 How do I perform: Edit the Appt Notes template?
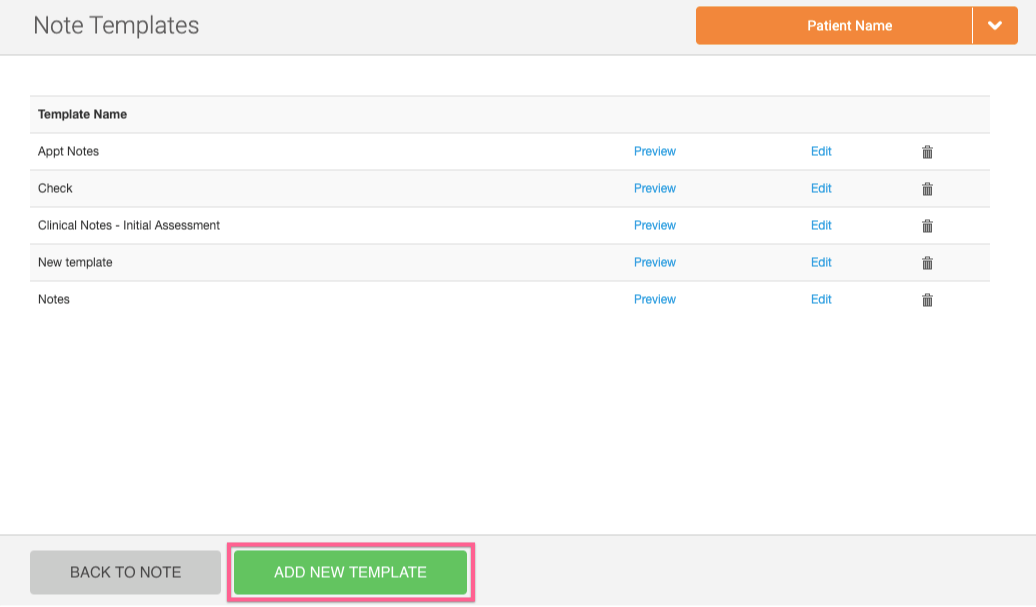tap(821, 151)
